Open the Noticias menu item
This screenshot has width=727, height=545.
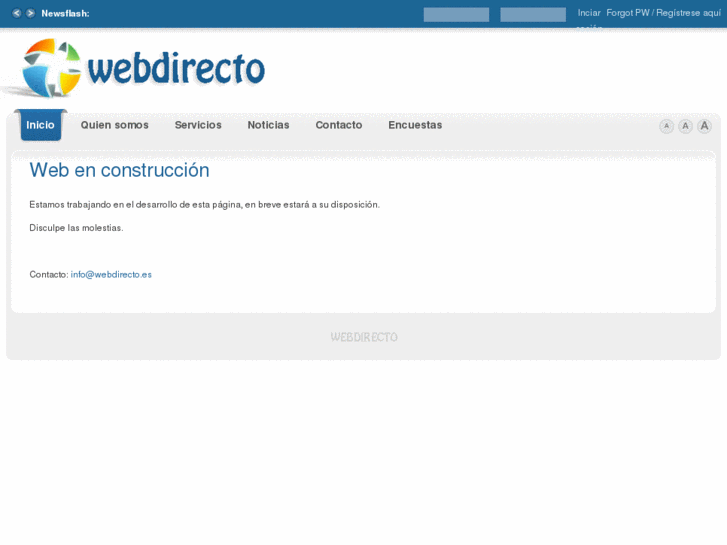(268, 125)
